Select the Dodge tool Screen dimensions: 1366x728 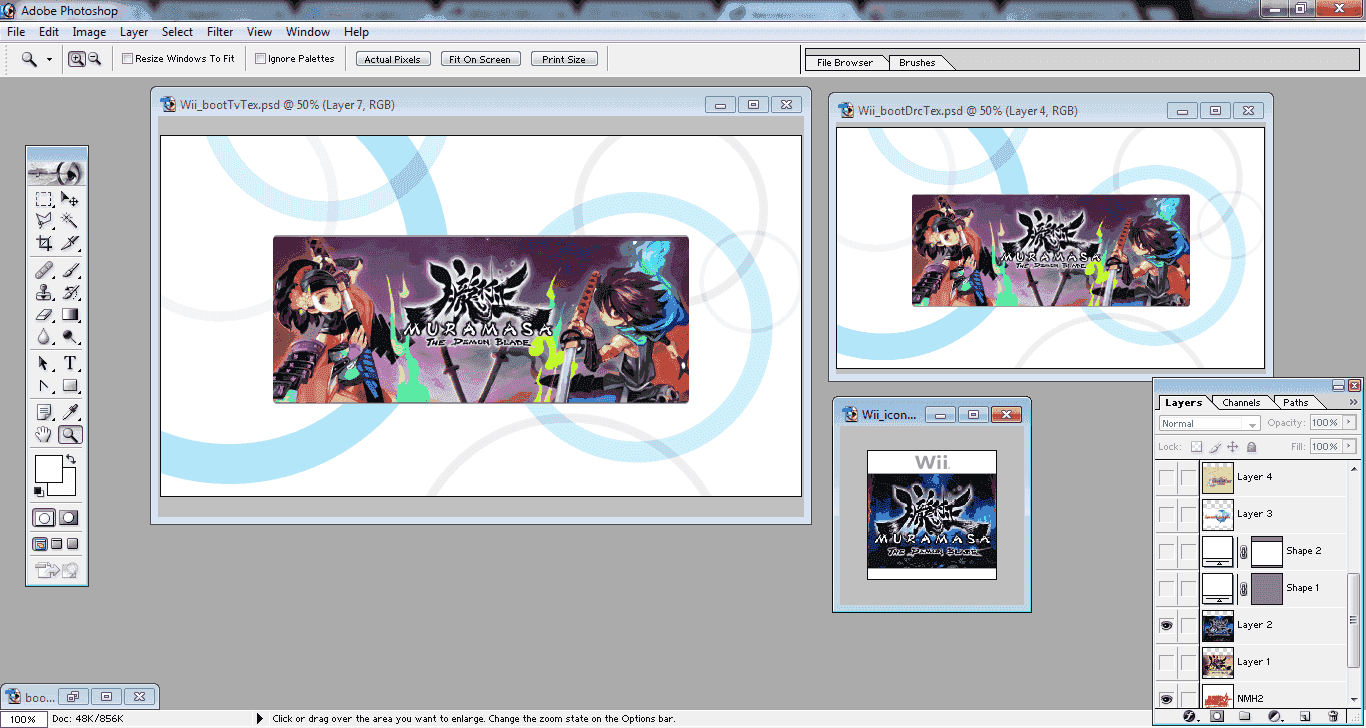(x=70, y=337)
